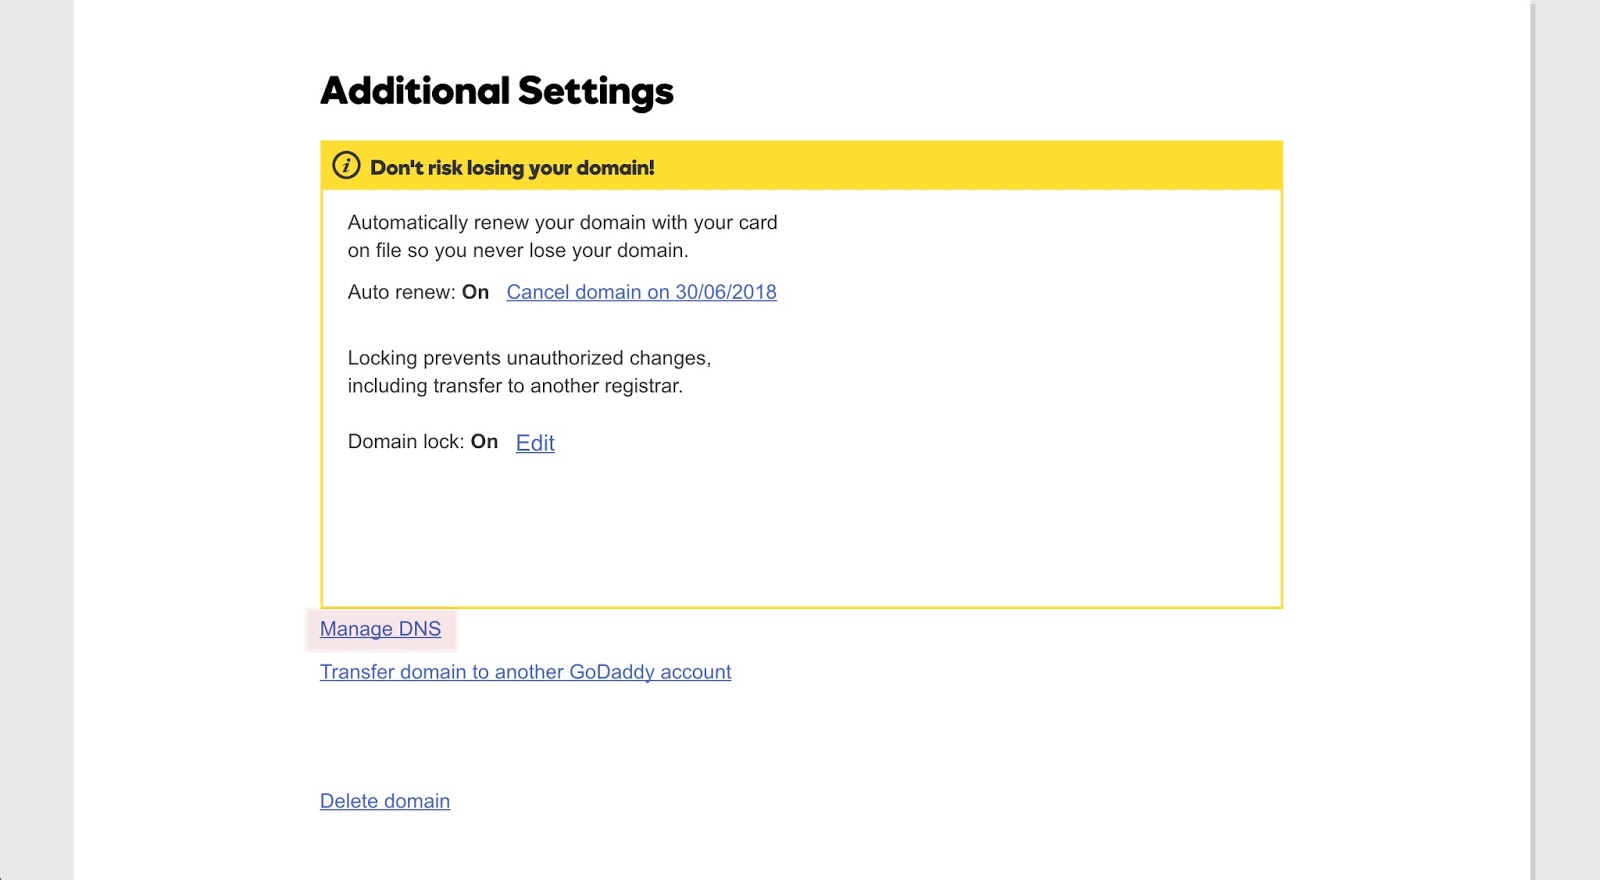Click "on file so you never lose" line
The height and width of the screenshot is (880, 1600).
[x=517, y=251]
